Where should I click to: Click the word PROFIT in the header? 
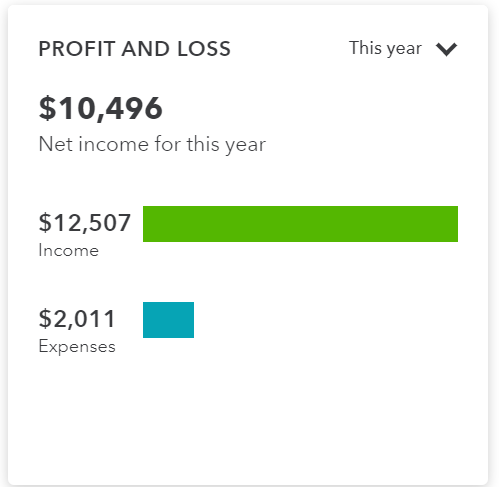coord(77,49)
